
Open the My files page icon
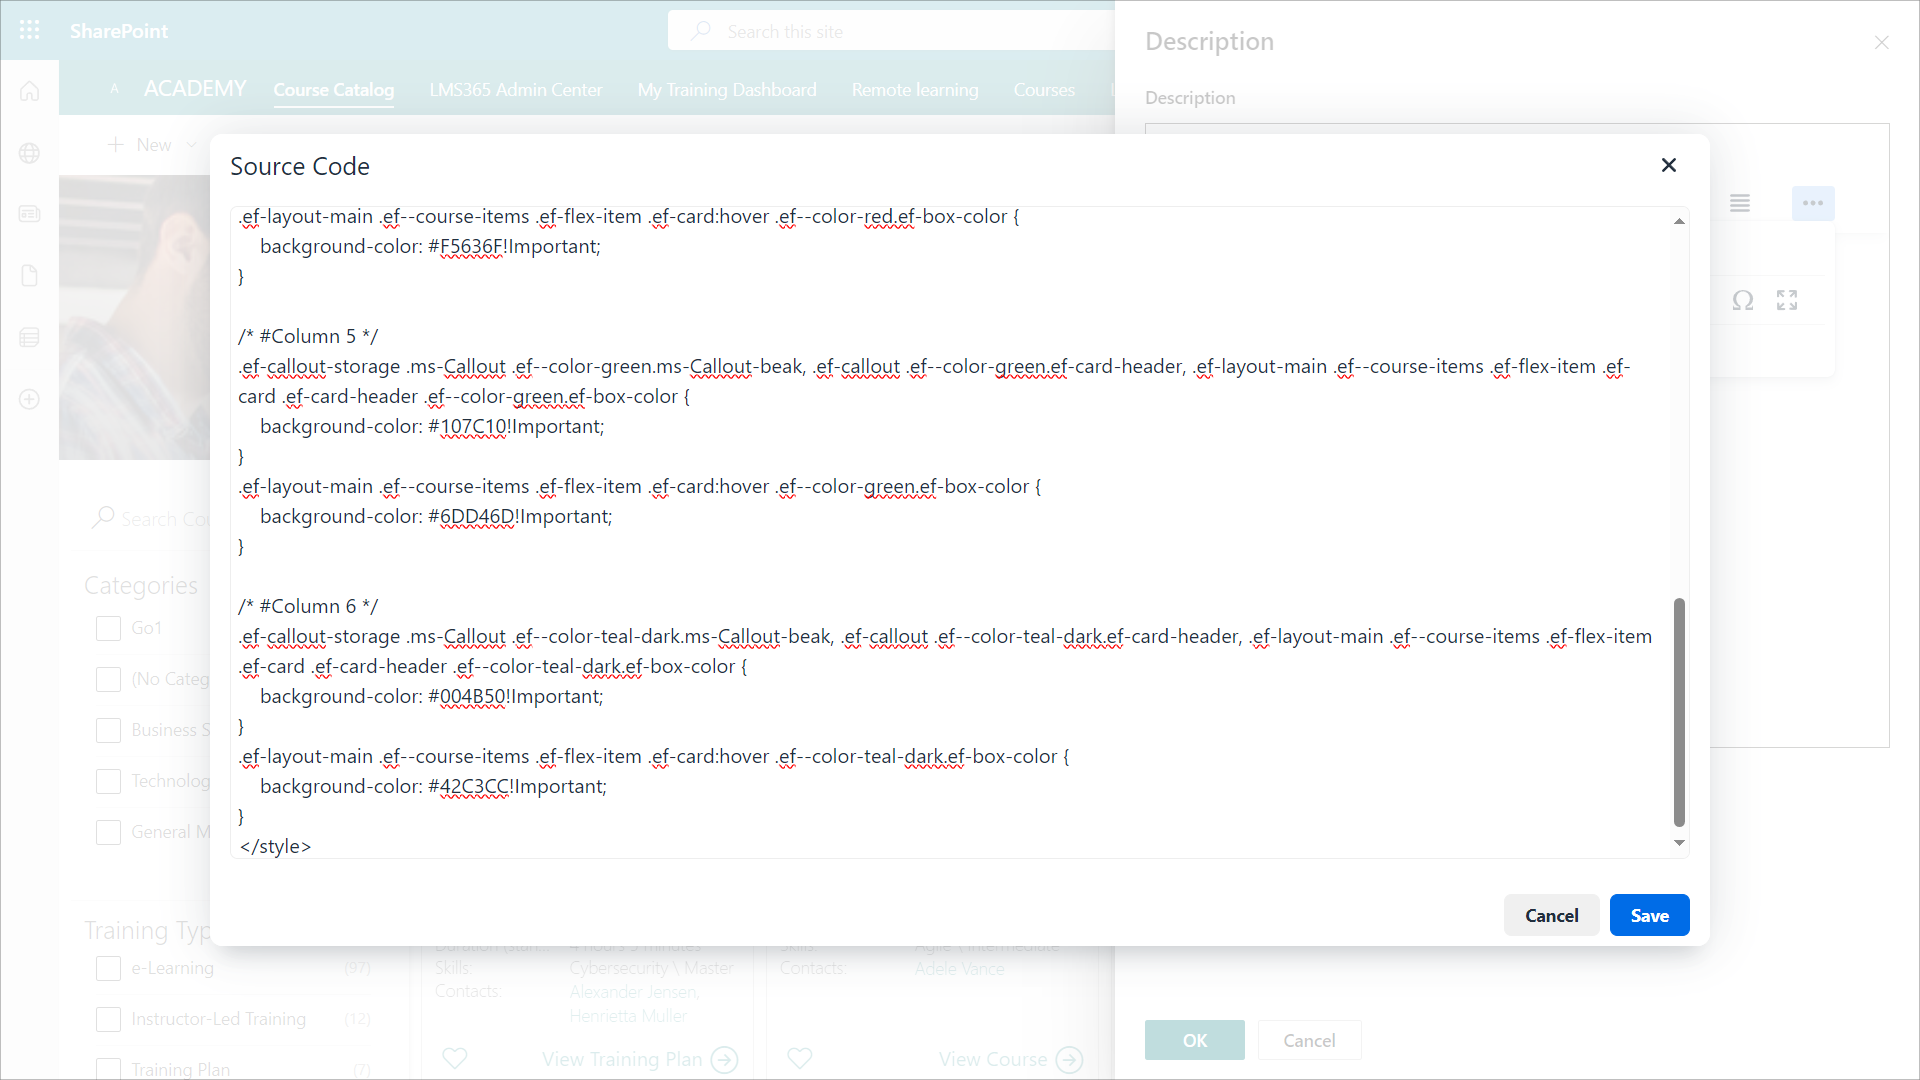(x=29, y=276)
